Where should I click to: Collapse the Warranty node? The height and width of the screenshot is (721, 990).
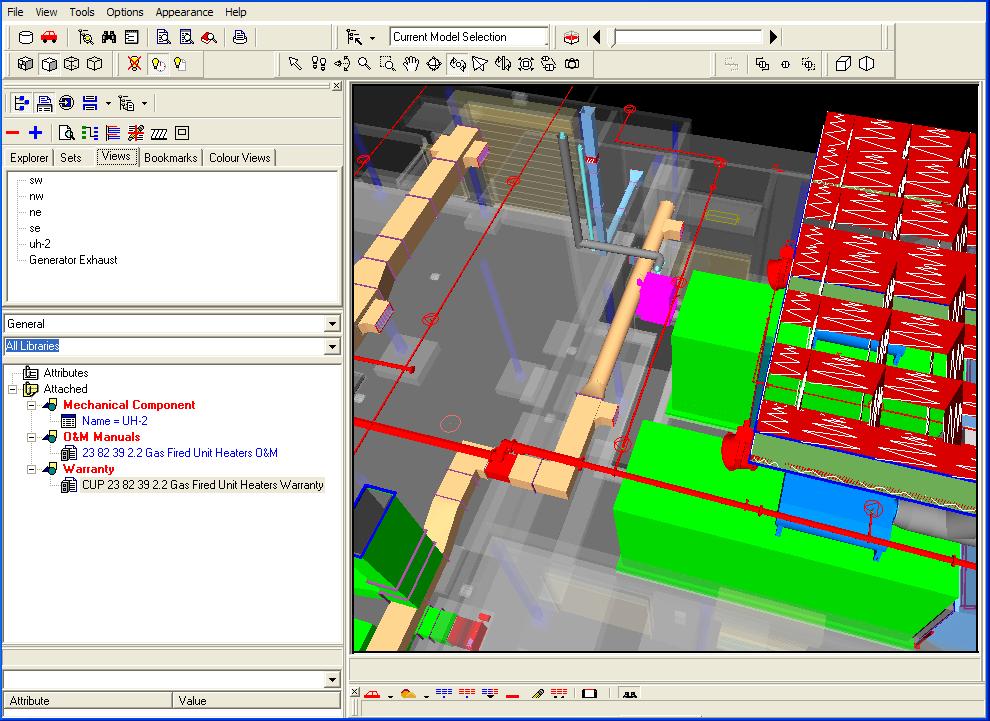pos(31,469)
